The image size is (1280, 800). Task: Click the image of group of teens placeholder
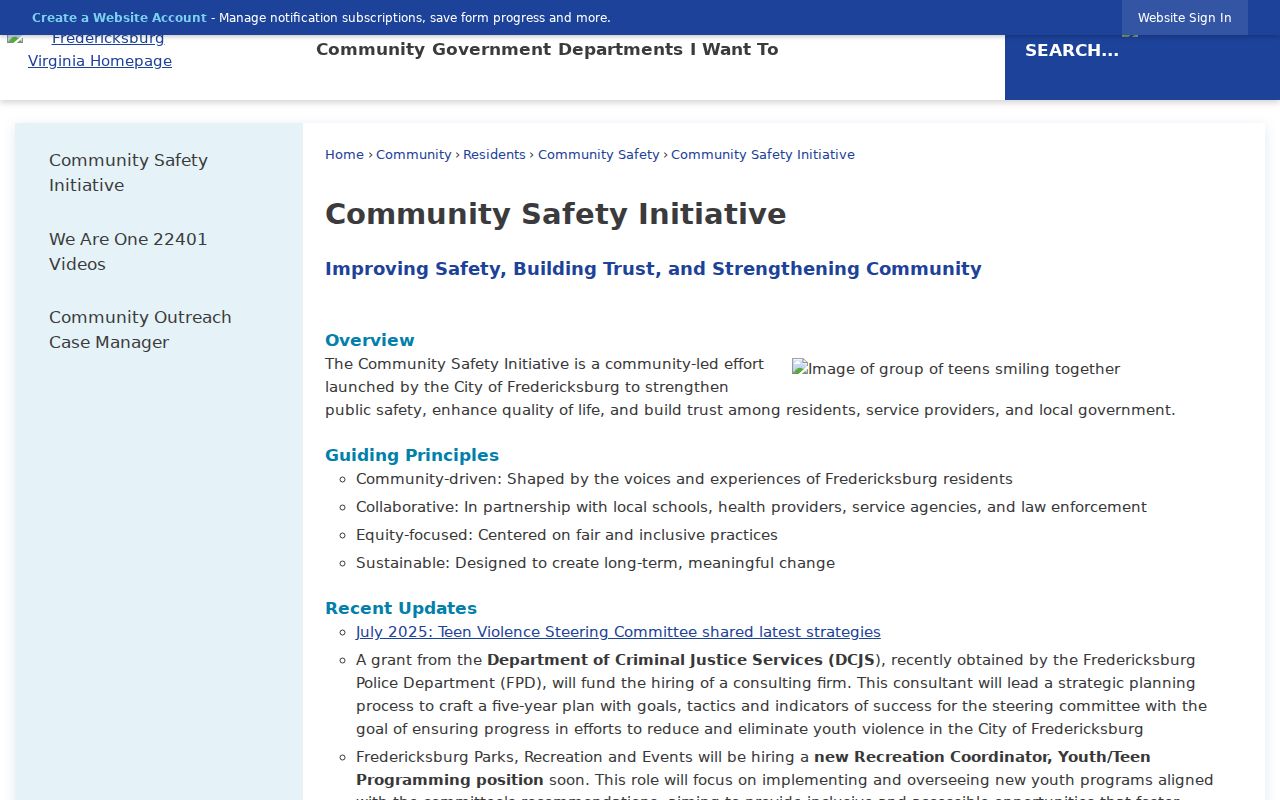(956, 369)
